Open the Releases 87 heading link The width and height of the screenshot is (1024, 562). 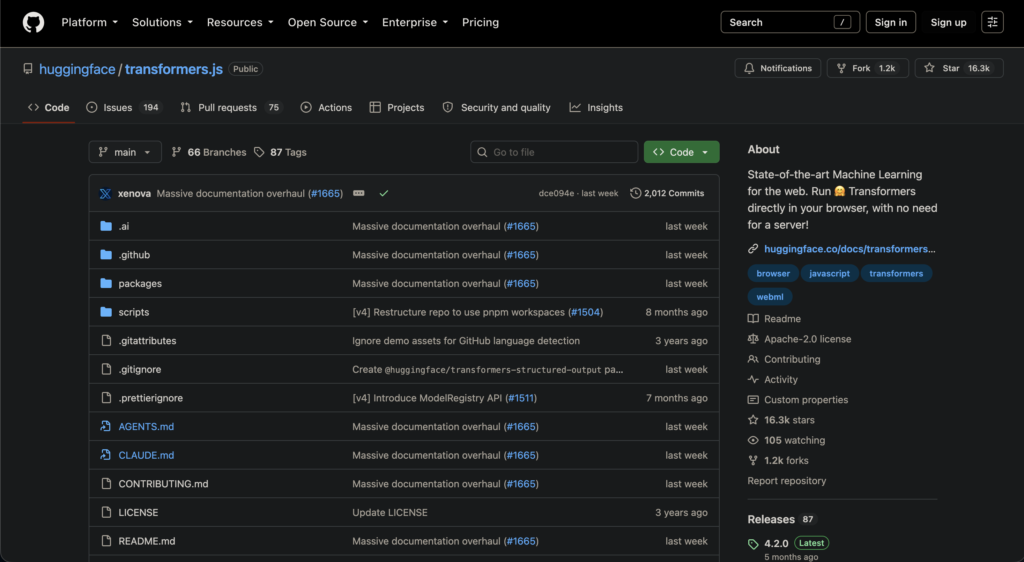coord(780,520)
